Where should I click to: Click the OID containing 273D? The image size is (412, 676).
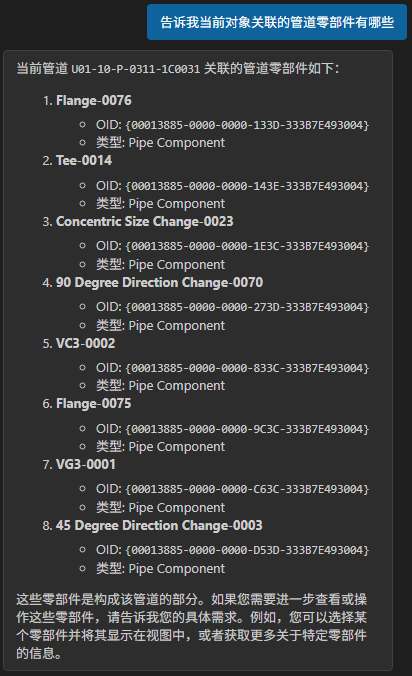[248, 307]
